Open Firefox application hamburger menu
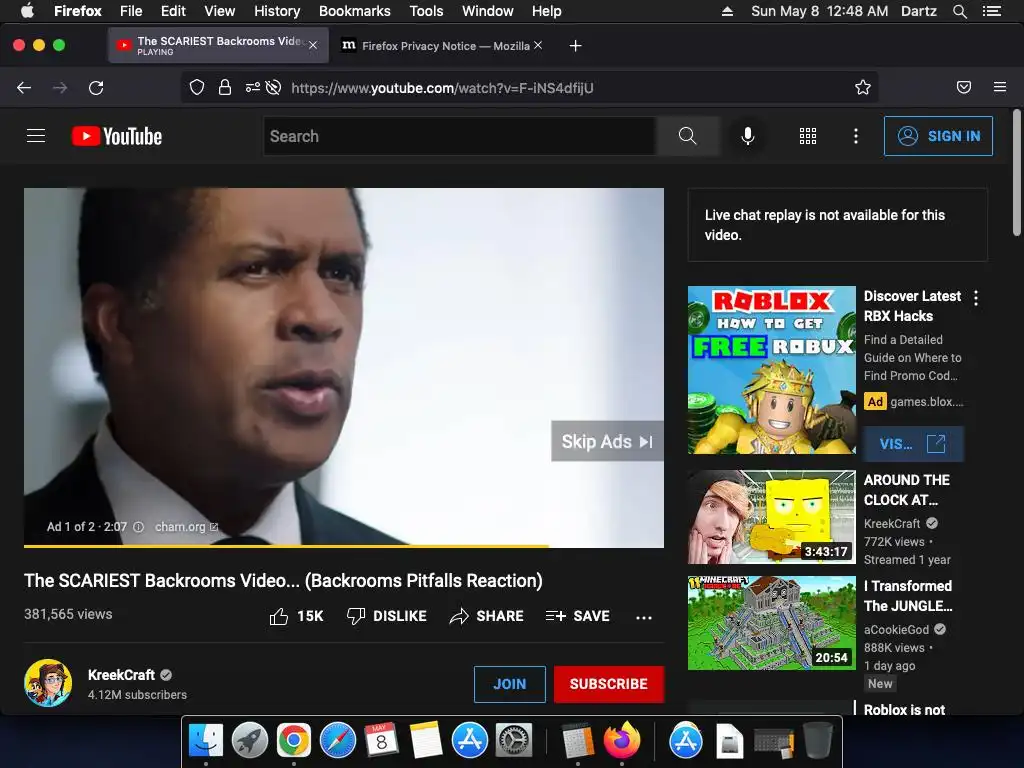The width and height of the screenshot is (1024, 768). pos(1000,87)
